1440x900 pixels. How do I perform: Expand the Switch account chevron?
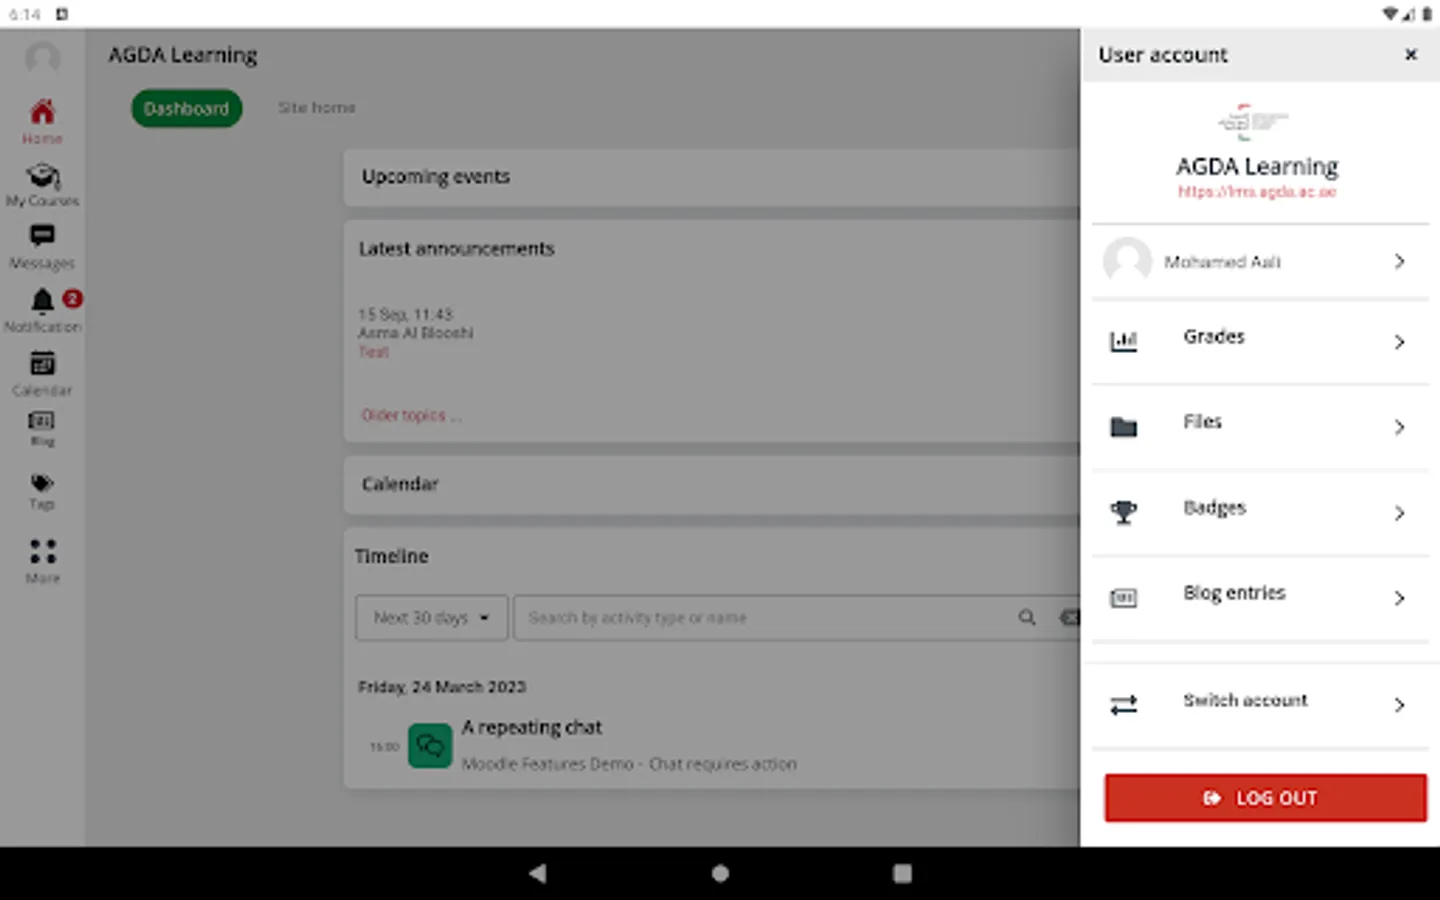click(x=1400, y=705)
